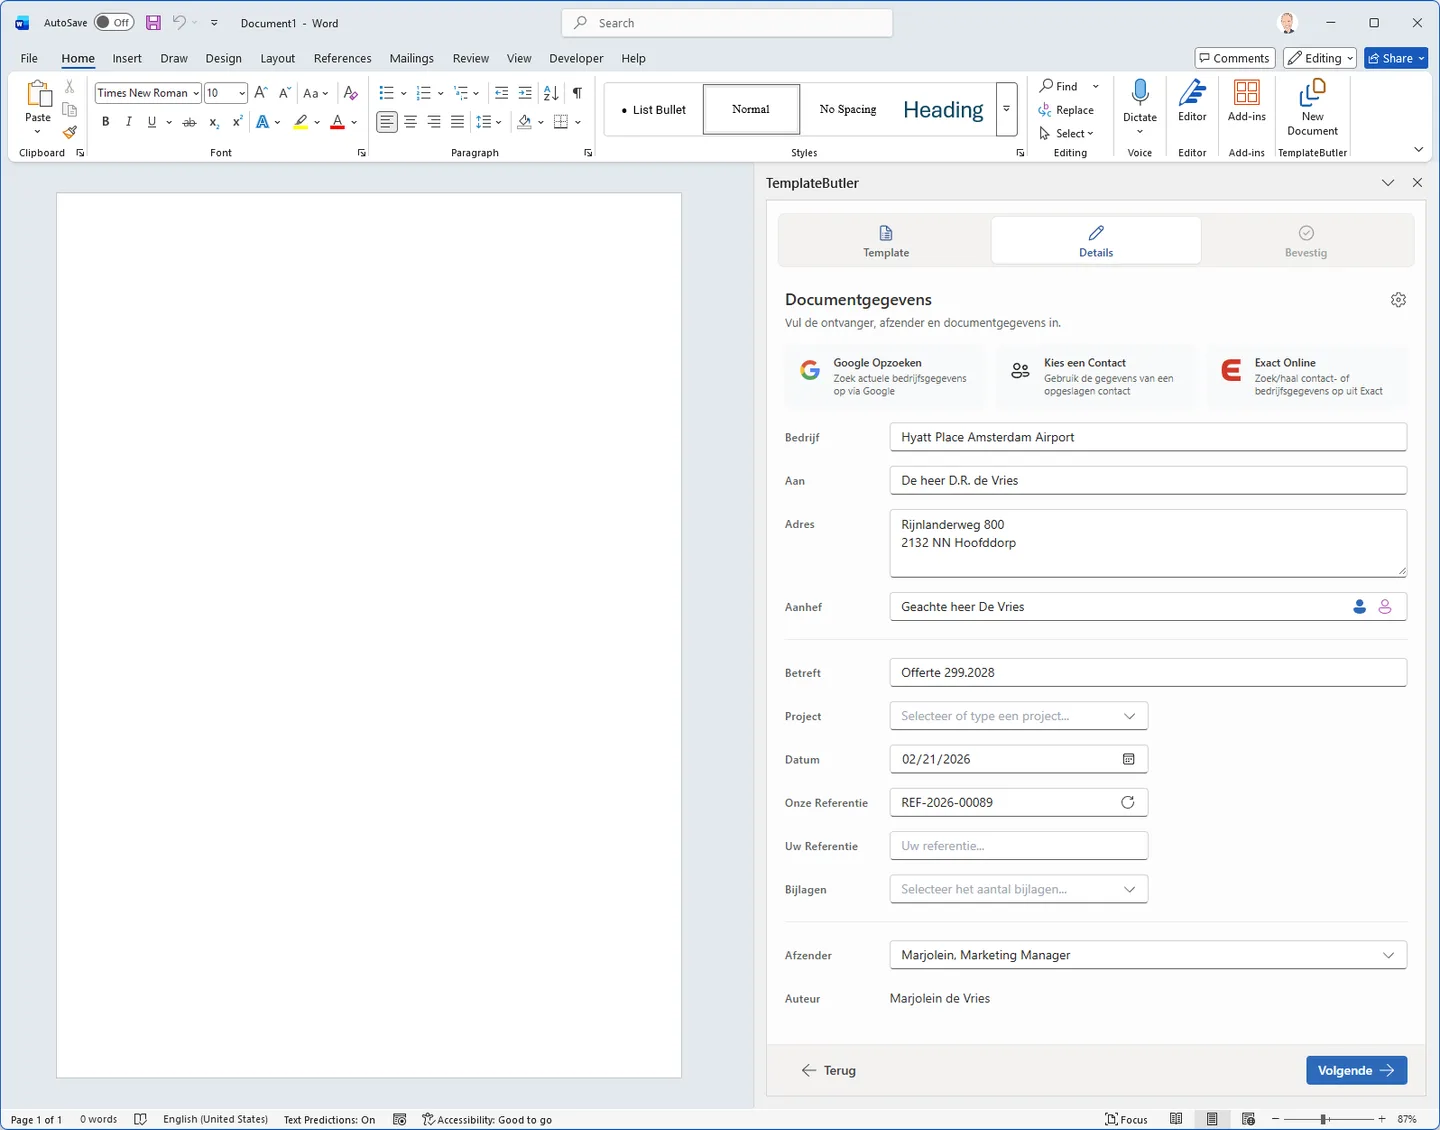Switch to the Template step tab
This screenshot has width=1440, height=1130.
pos(885,241)
